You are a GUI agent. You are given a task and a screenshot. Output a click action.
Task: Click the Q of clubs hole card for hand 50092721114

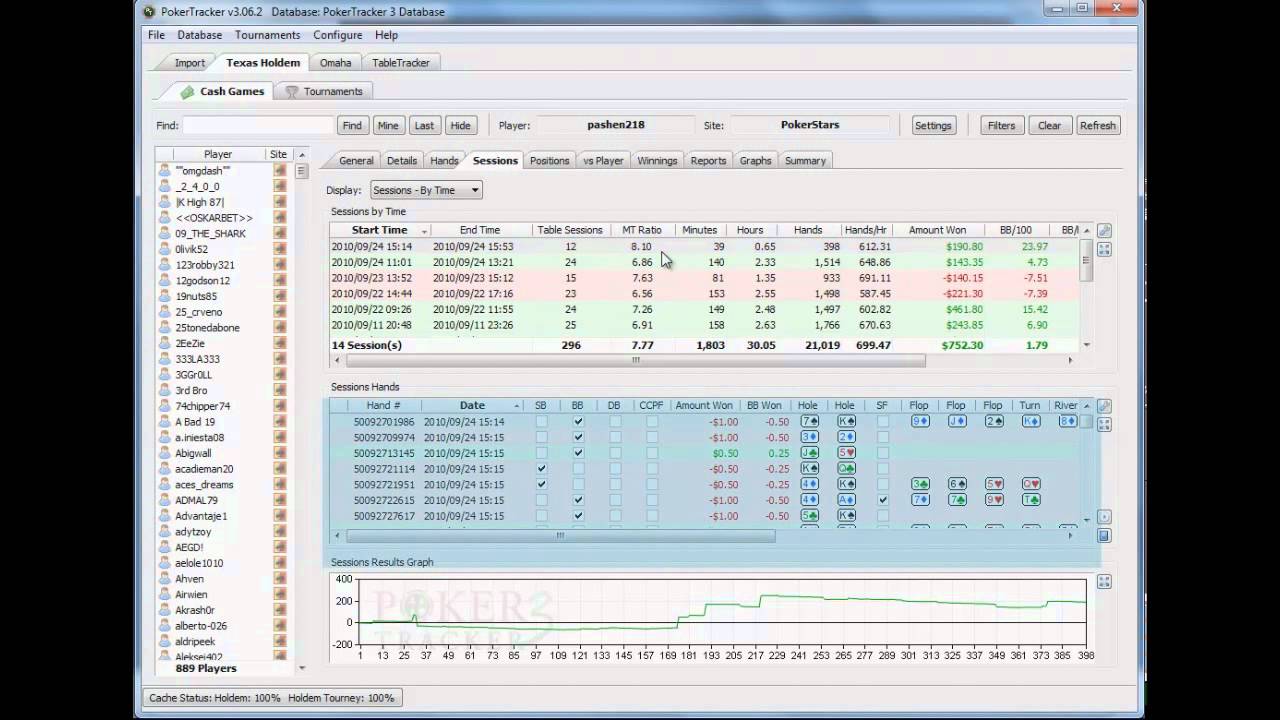click(846, 469)
